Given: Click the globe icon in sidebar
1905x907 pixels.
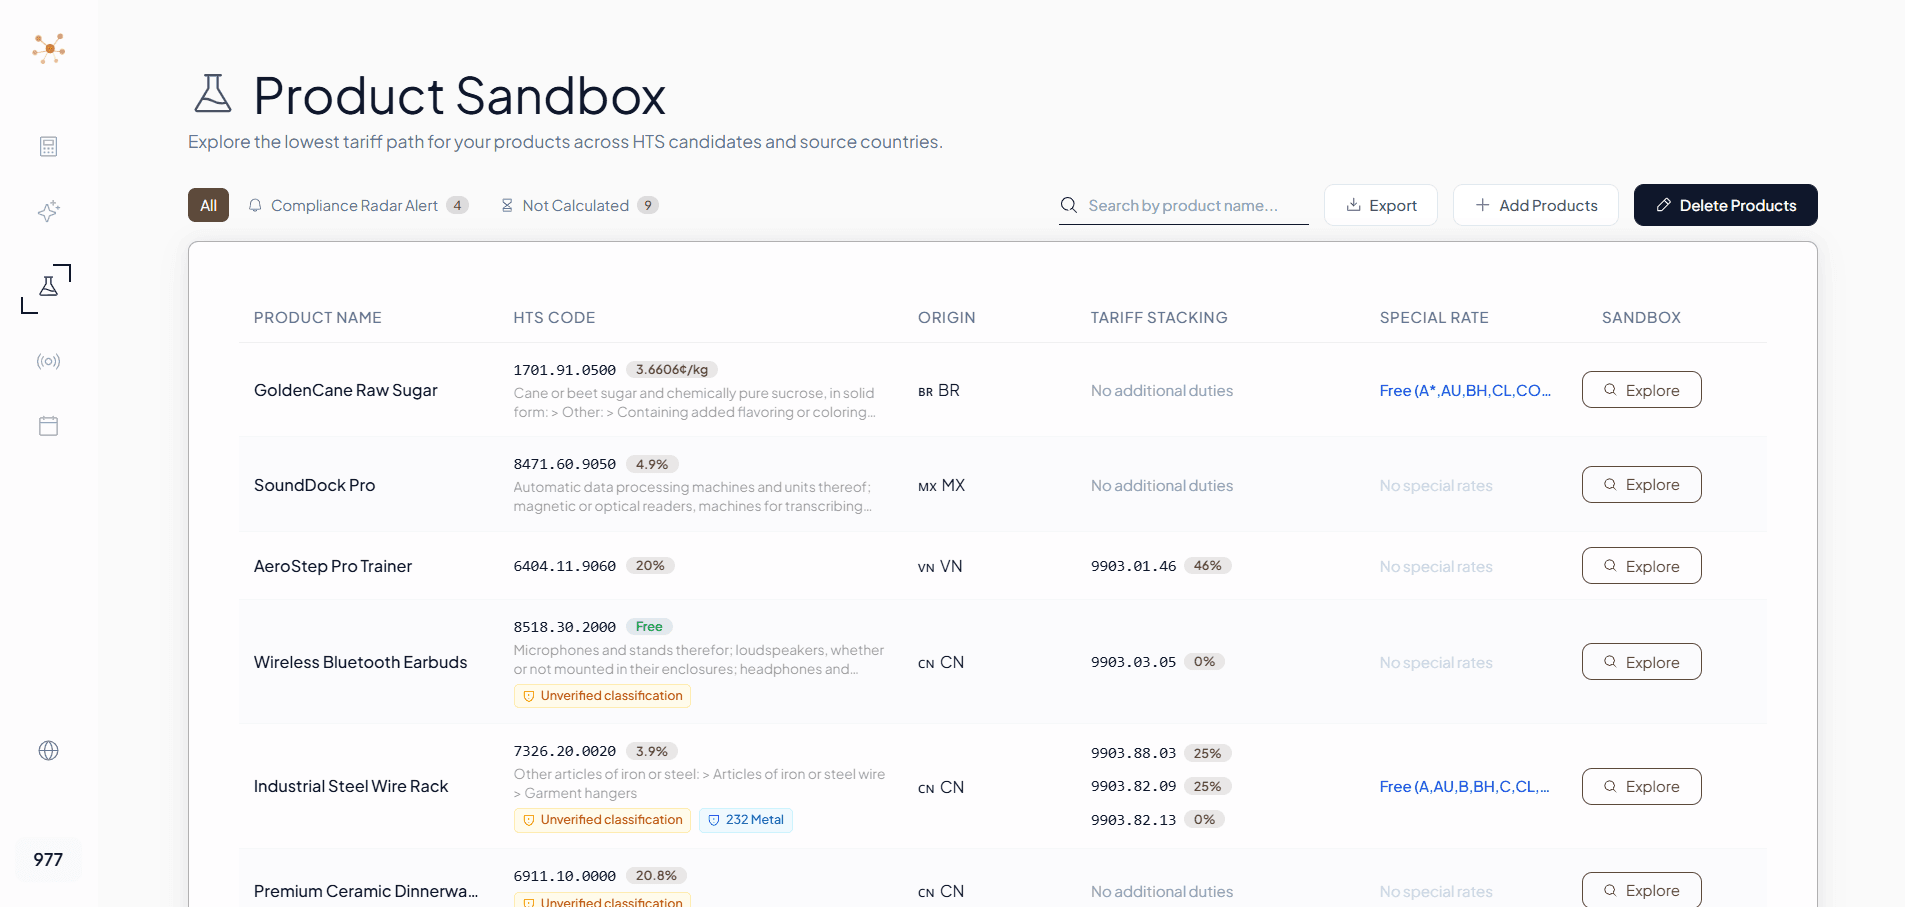Looking at the screenshot, I should pos(48,751).
